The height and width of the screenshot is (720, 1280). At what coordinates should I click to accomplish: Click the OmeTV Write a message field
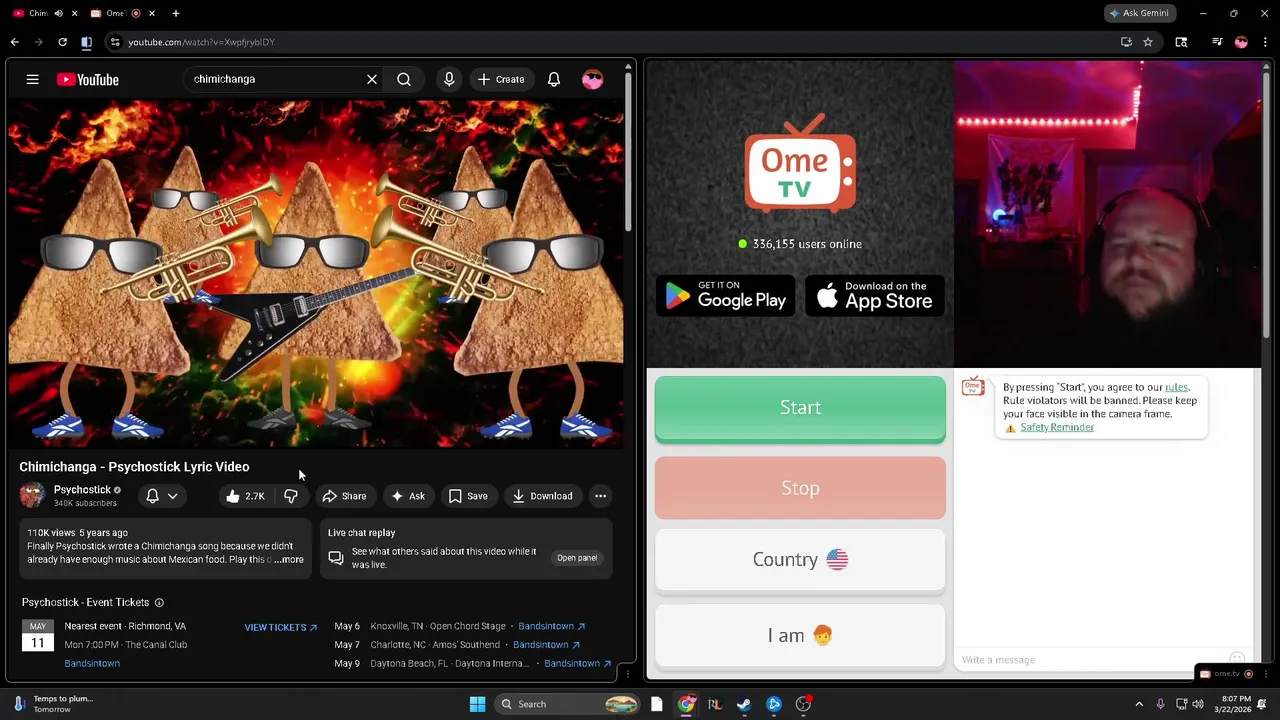(x=1090, y=660)
